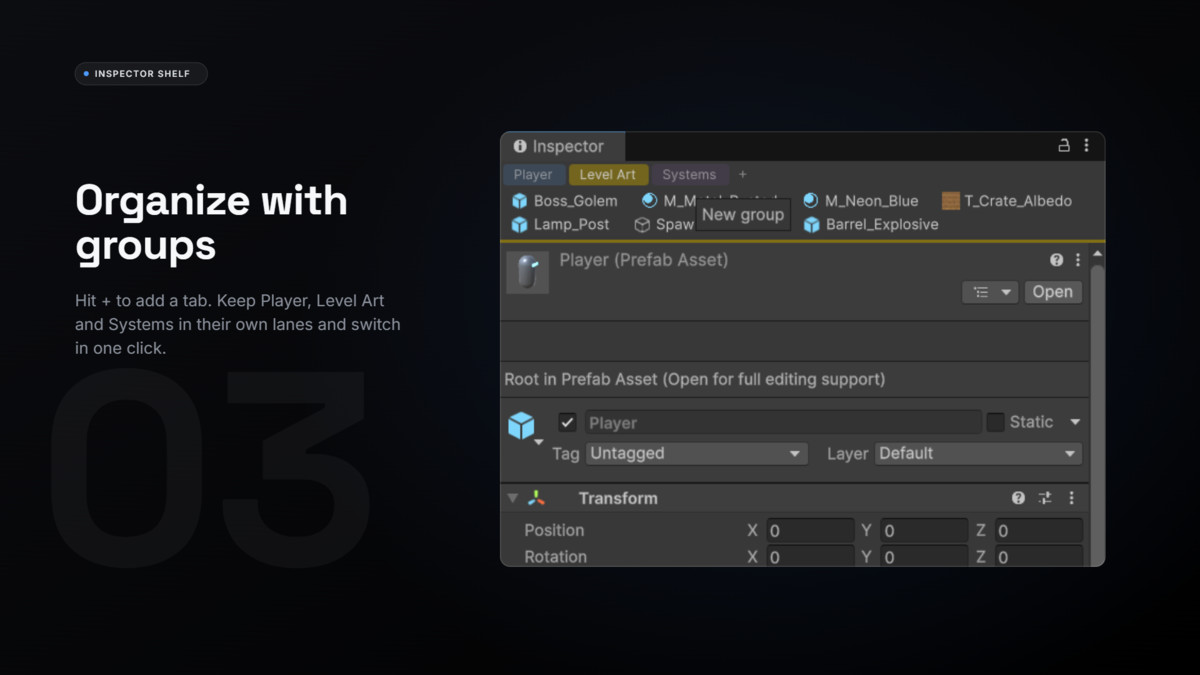Open the Transform component's three-dot menu
This screenshot has width=1200, height=675.
coord(1071,498)
